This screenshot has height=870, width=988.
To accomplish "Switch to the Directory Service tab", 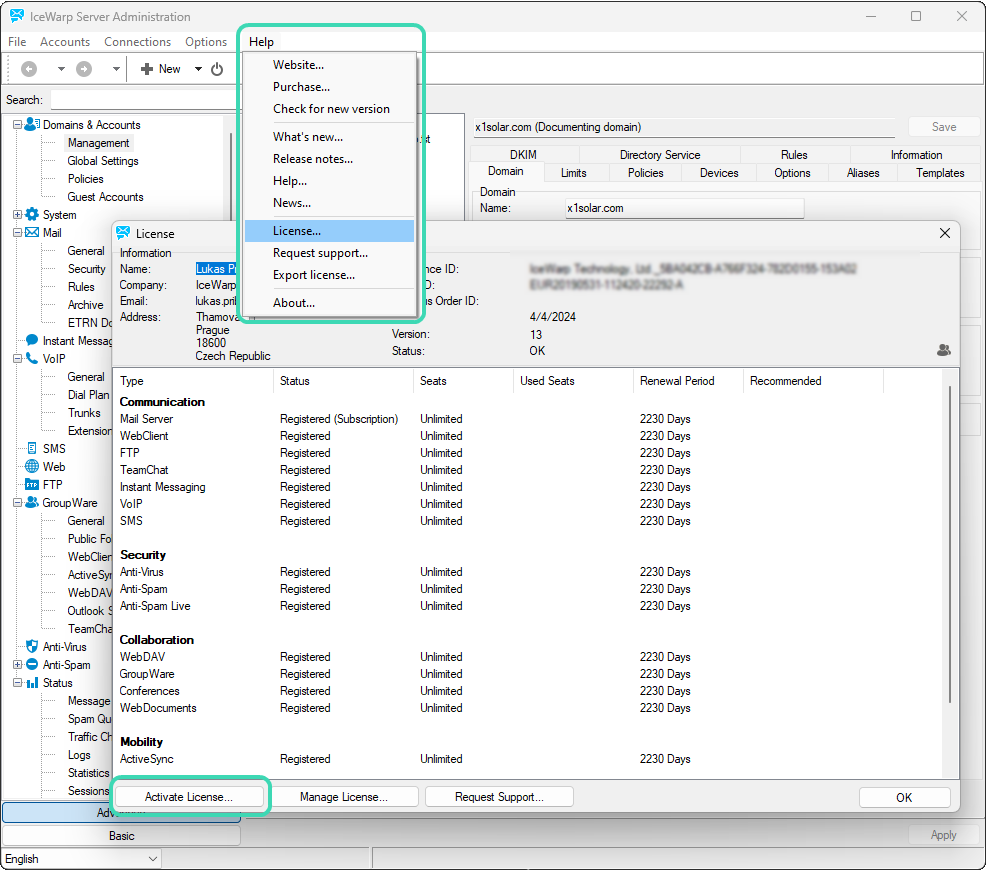I will [x=660, y=154].
